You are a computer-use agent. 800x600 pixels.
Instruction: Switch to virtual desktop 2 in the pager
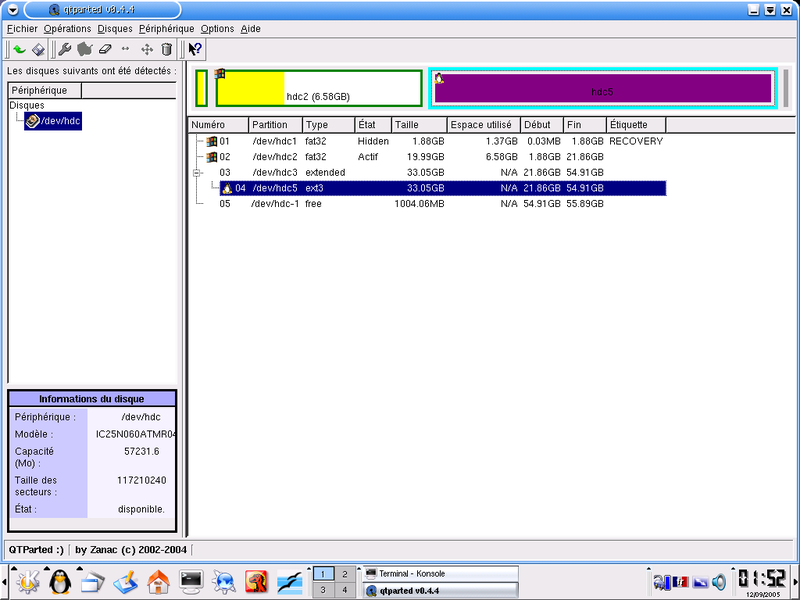pos(345,574)
